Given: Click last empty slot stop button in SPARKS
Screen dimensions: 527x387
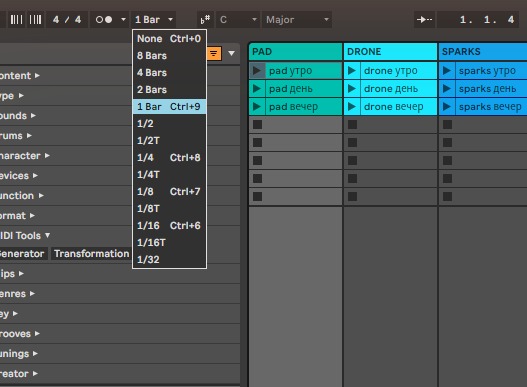Looking at the screenshot, I should pyautogui.click(x=447, y=196).
